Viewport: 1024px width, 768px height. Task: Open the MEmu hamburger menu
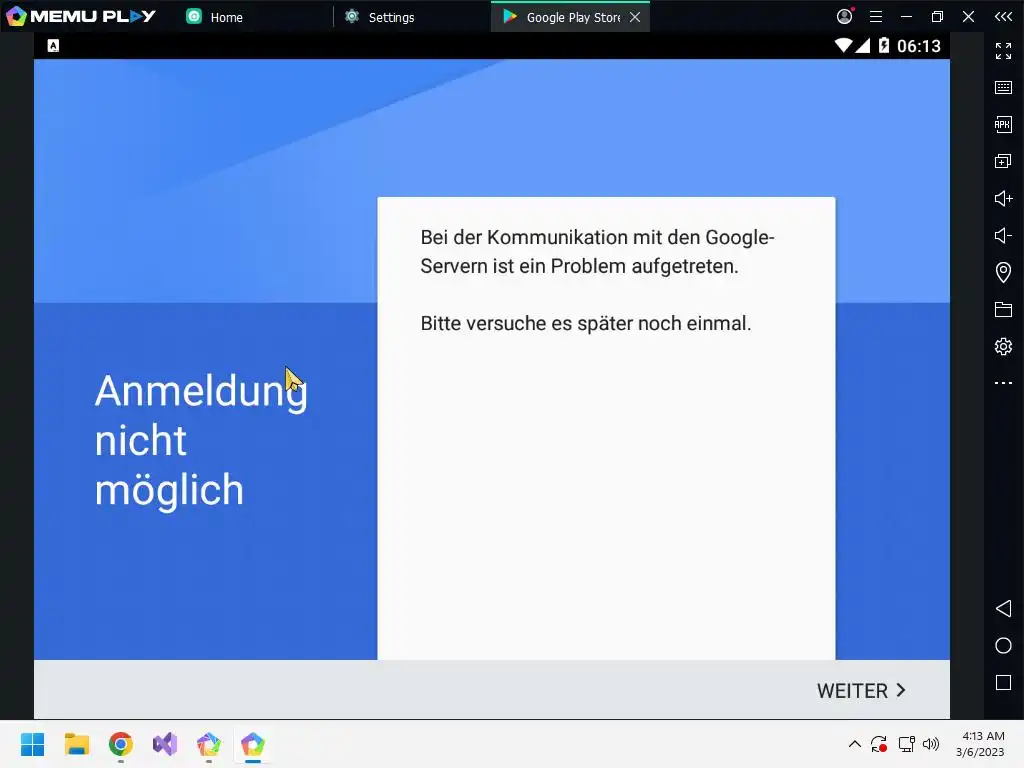point(876,17)
